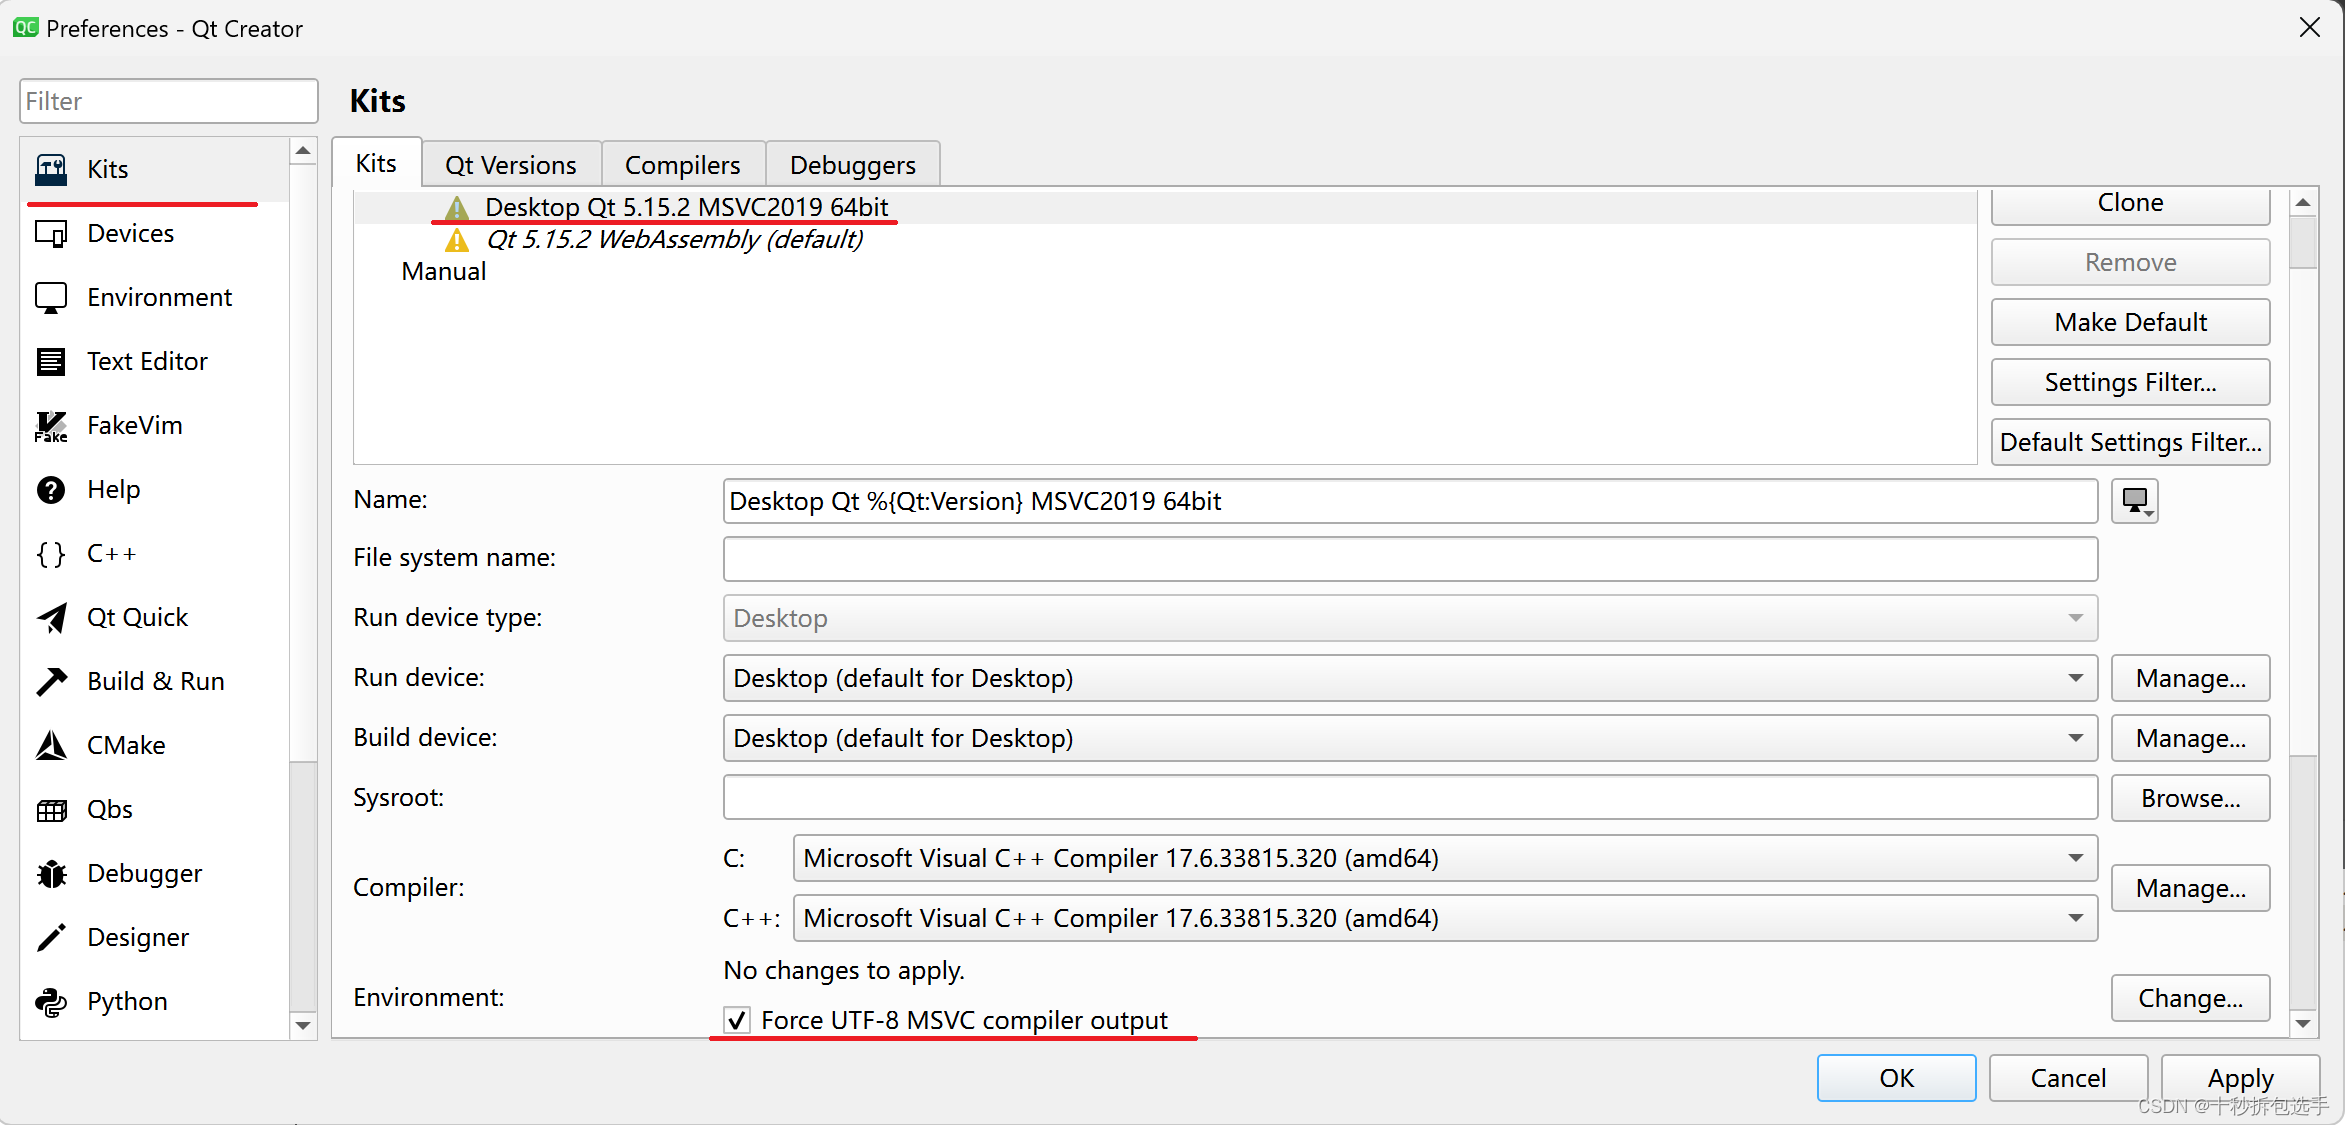
Task: Open the Debugger settings category
Action: tap(156, 873)
